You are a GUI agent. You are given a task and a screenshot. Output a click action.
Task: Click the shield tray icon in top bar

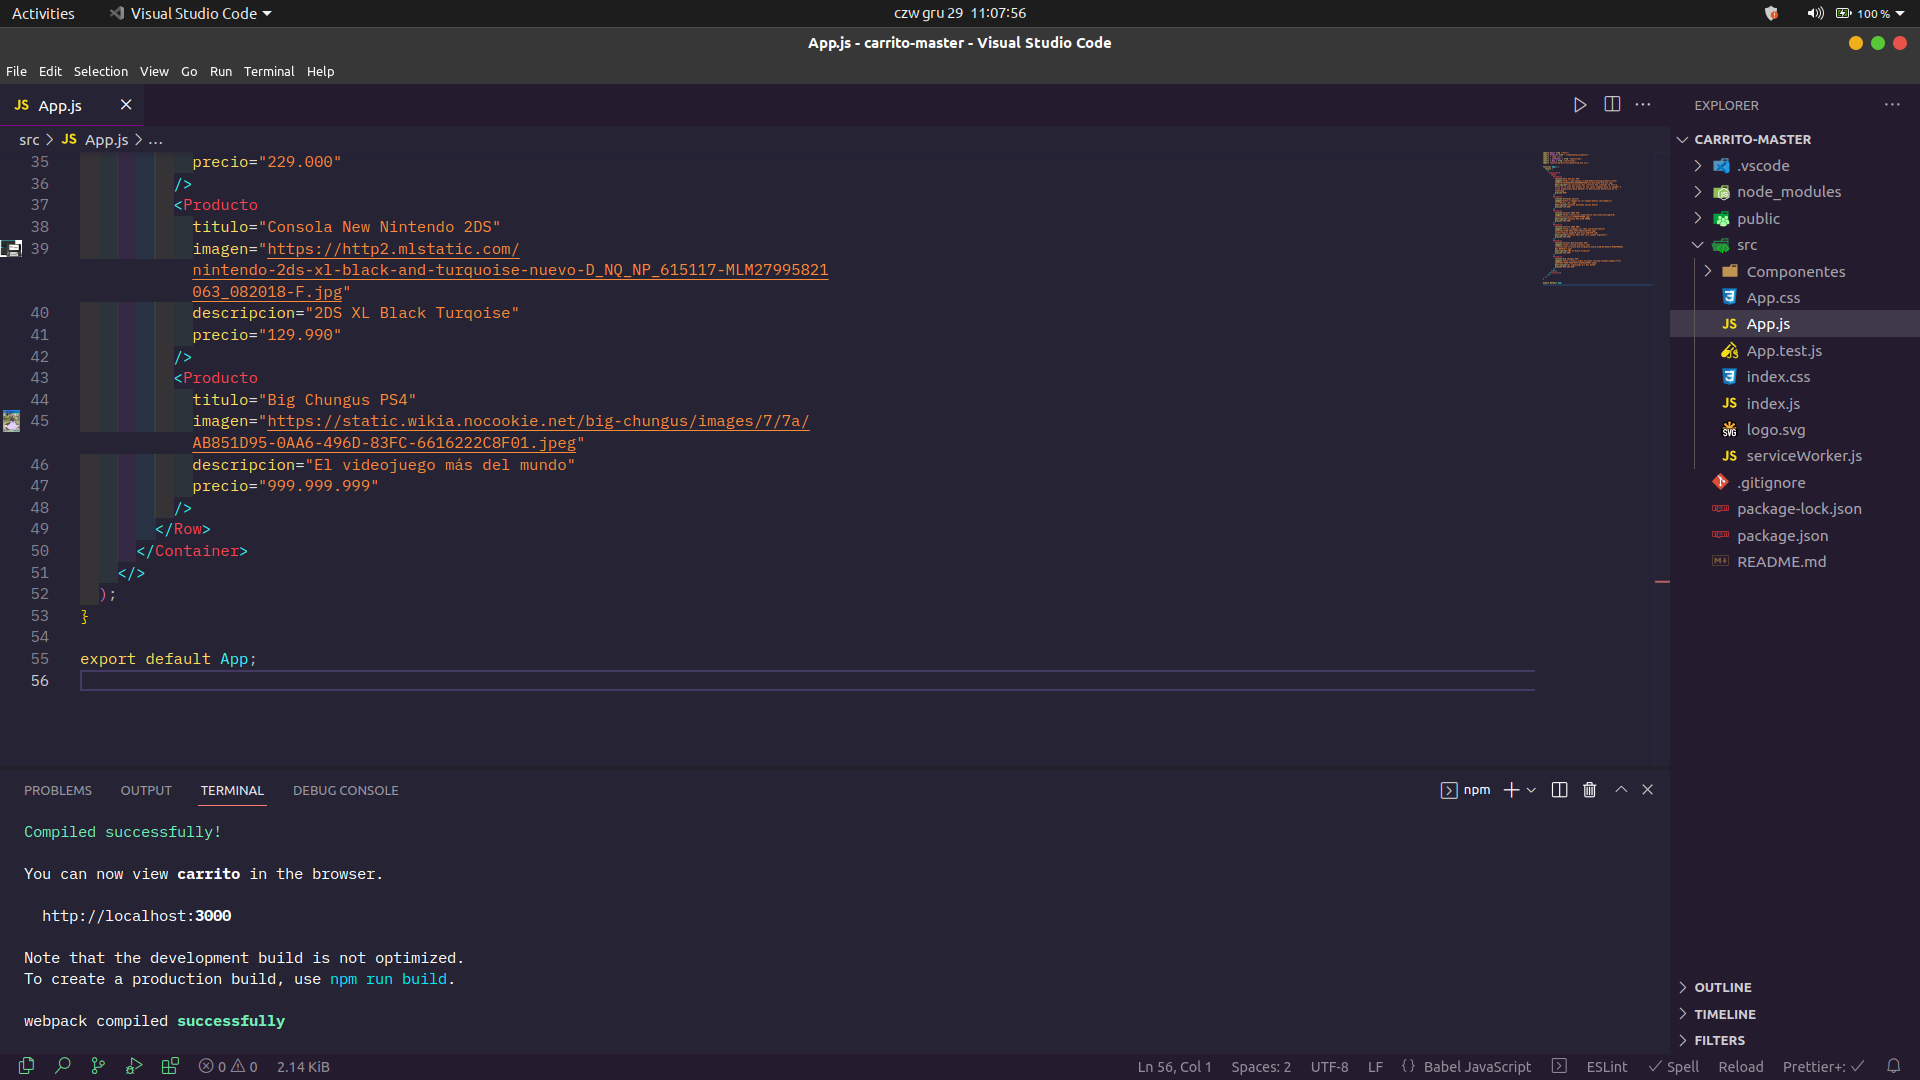1771,13
